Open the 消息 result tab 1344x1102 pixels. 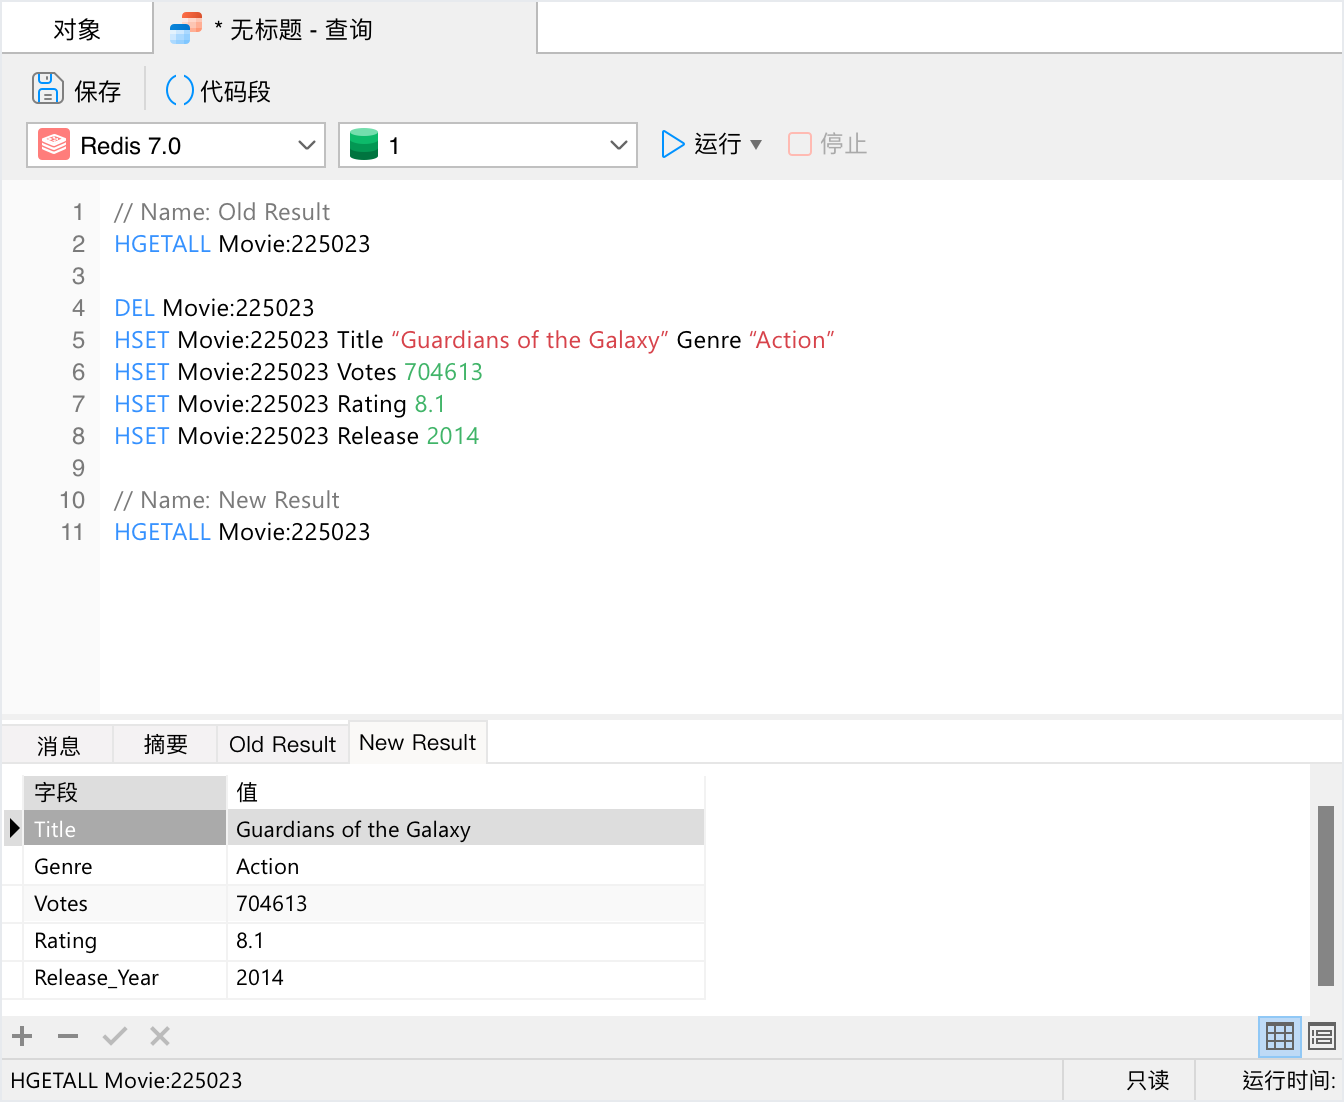coord(58,745)
